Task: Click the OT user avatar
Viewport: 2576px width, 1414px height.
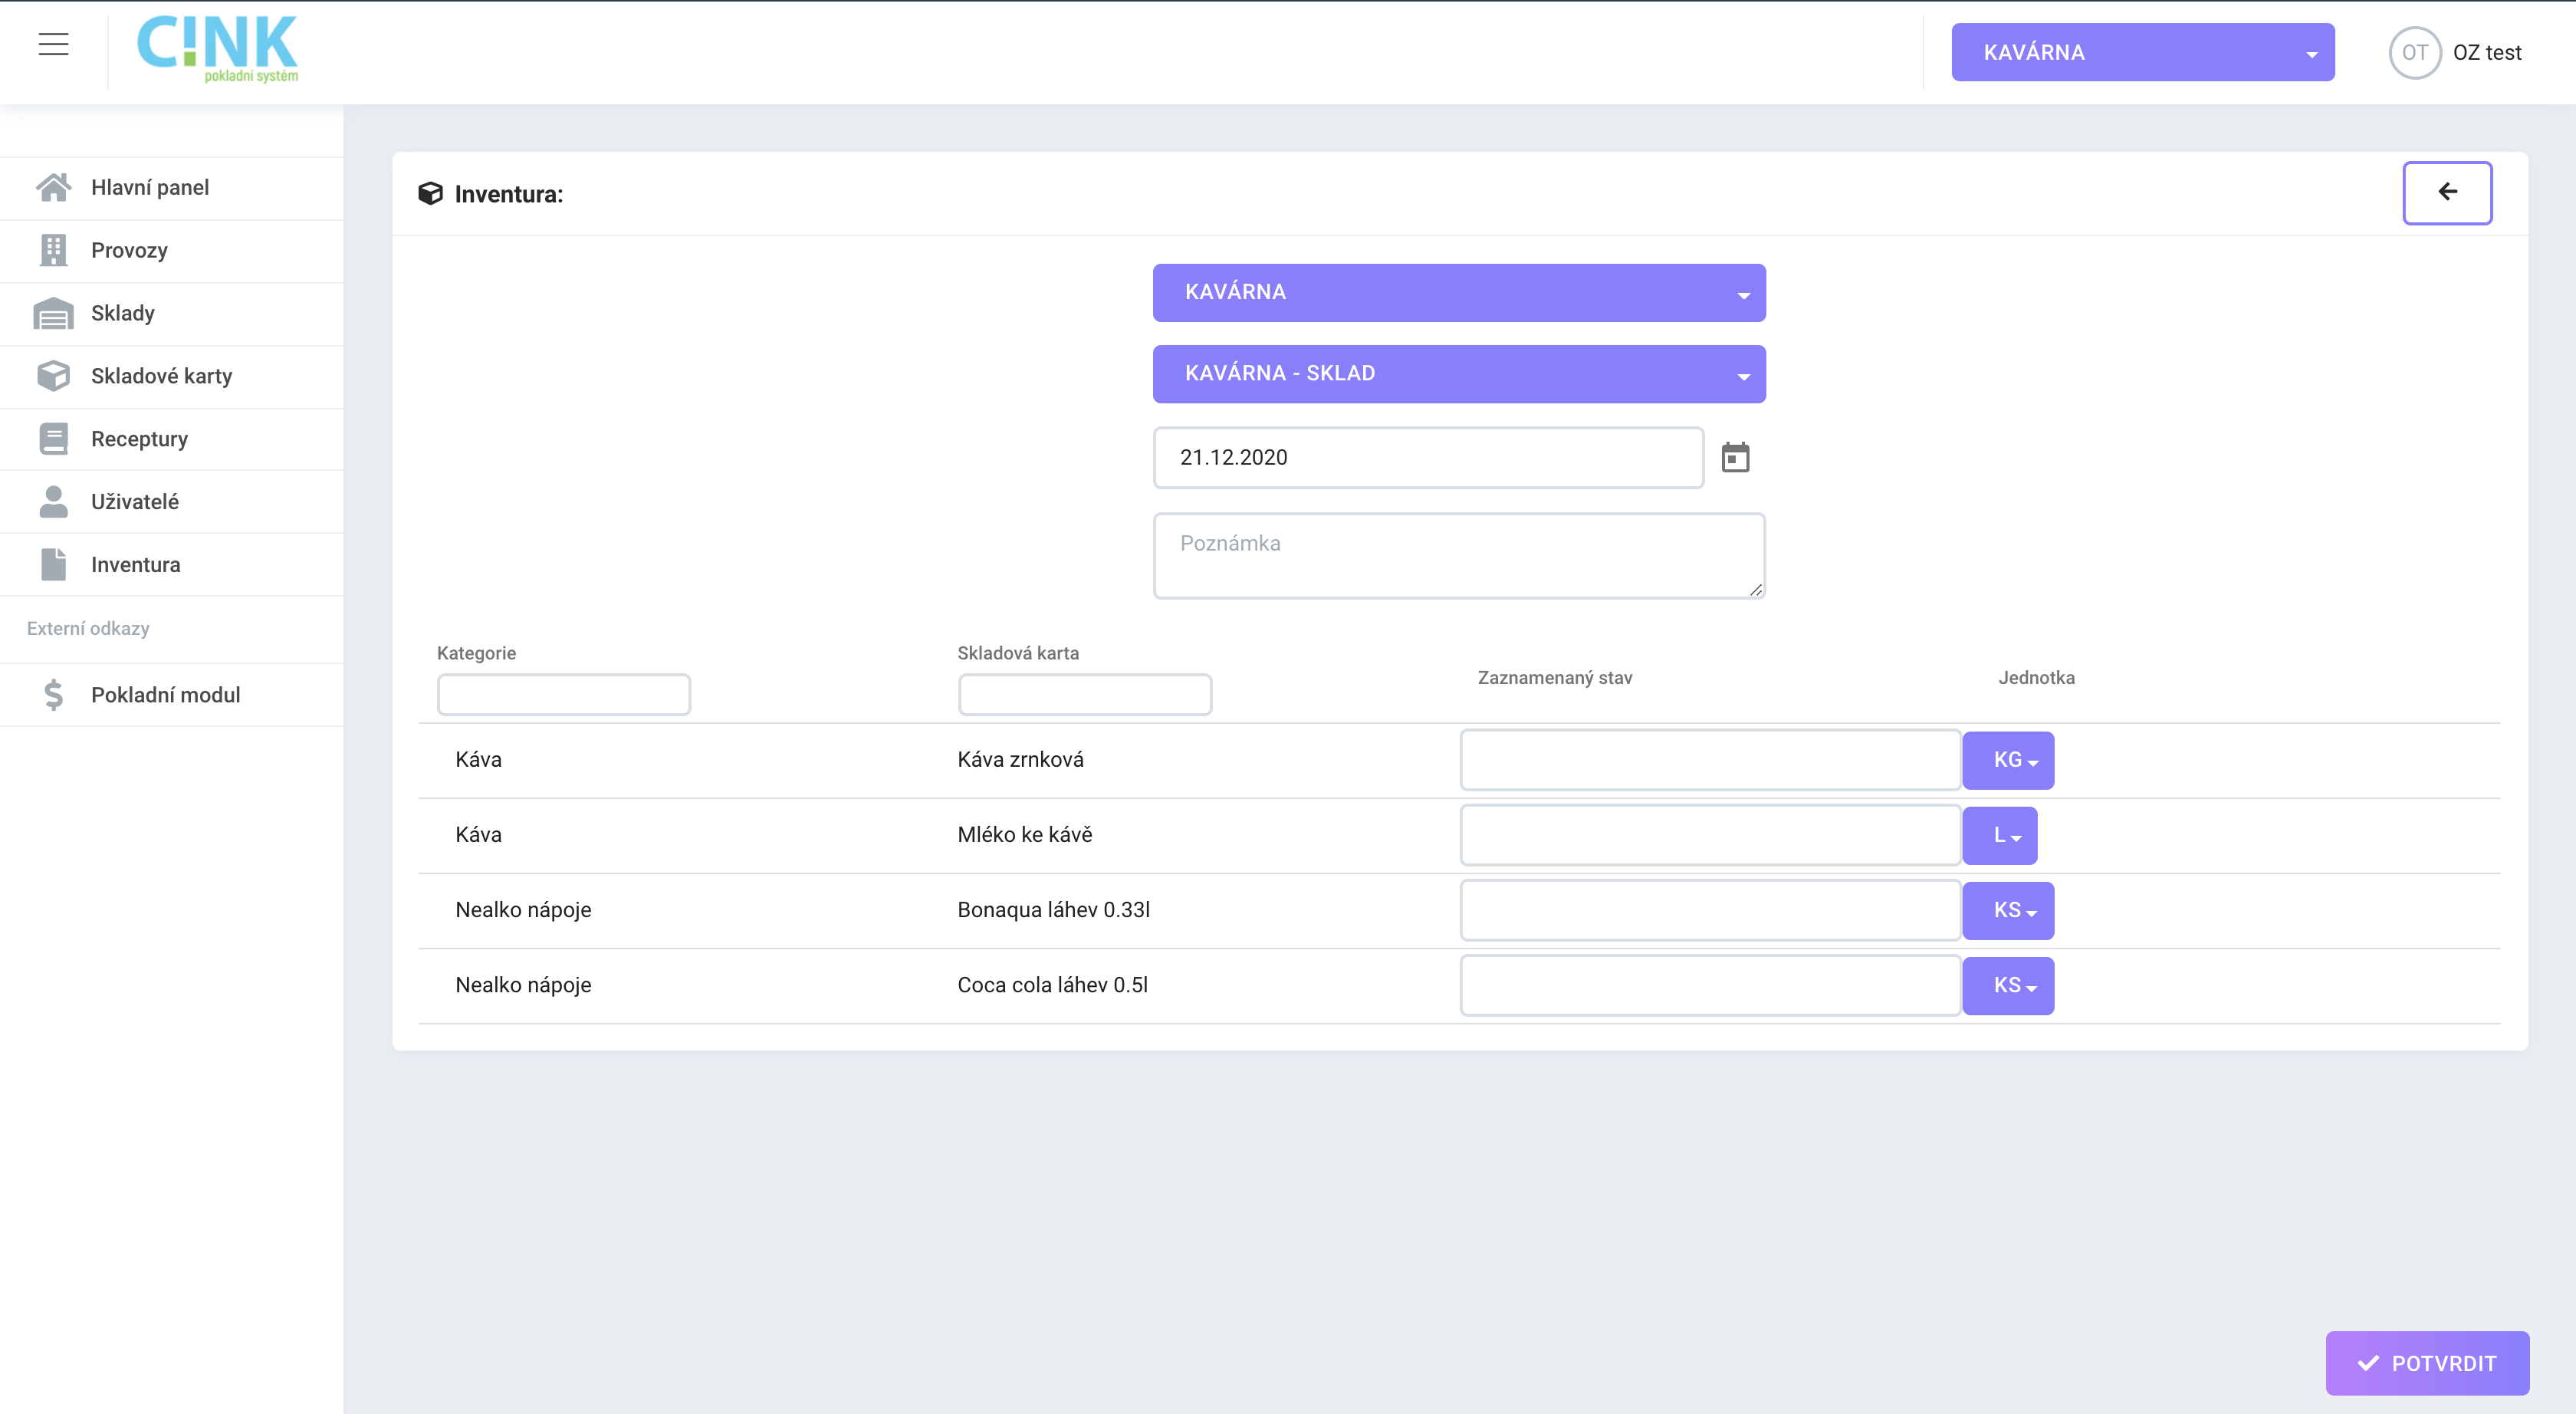Action: (2415, 52)
